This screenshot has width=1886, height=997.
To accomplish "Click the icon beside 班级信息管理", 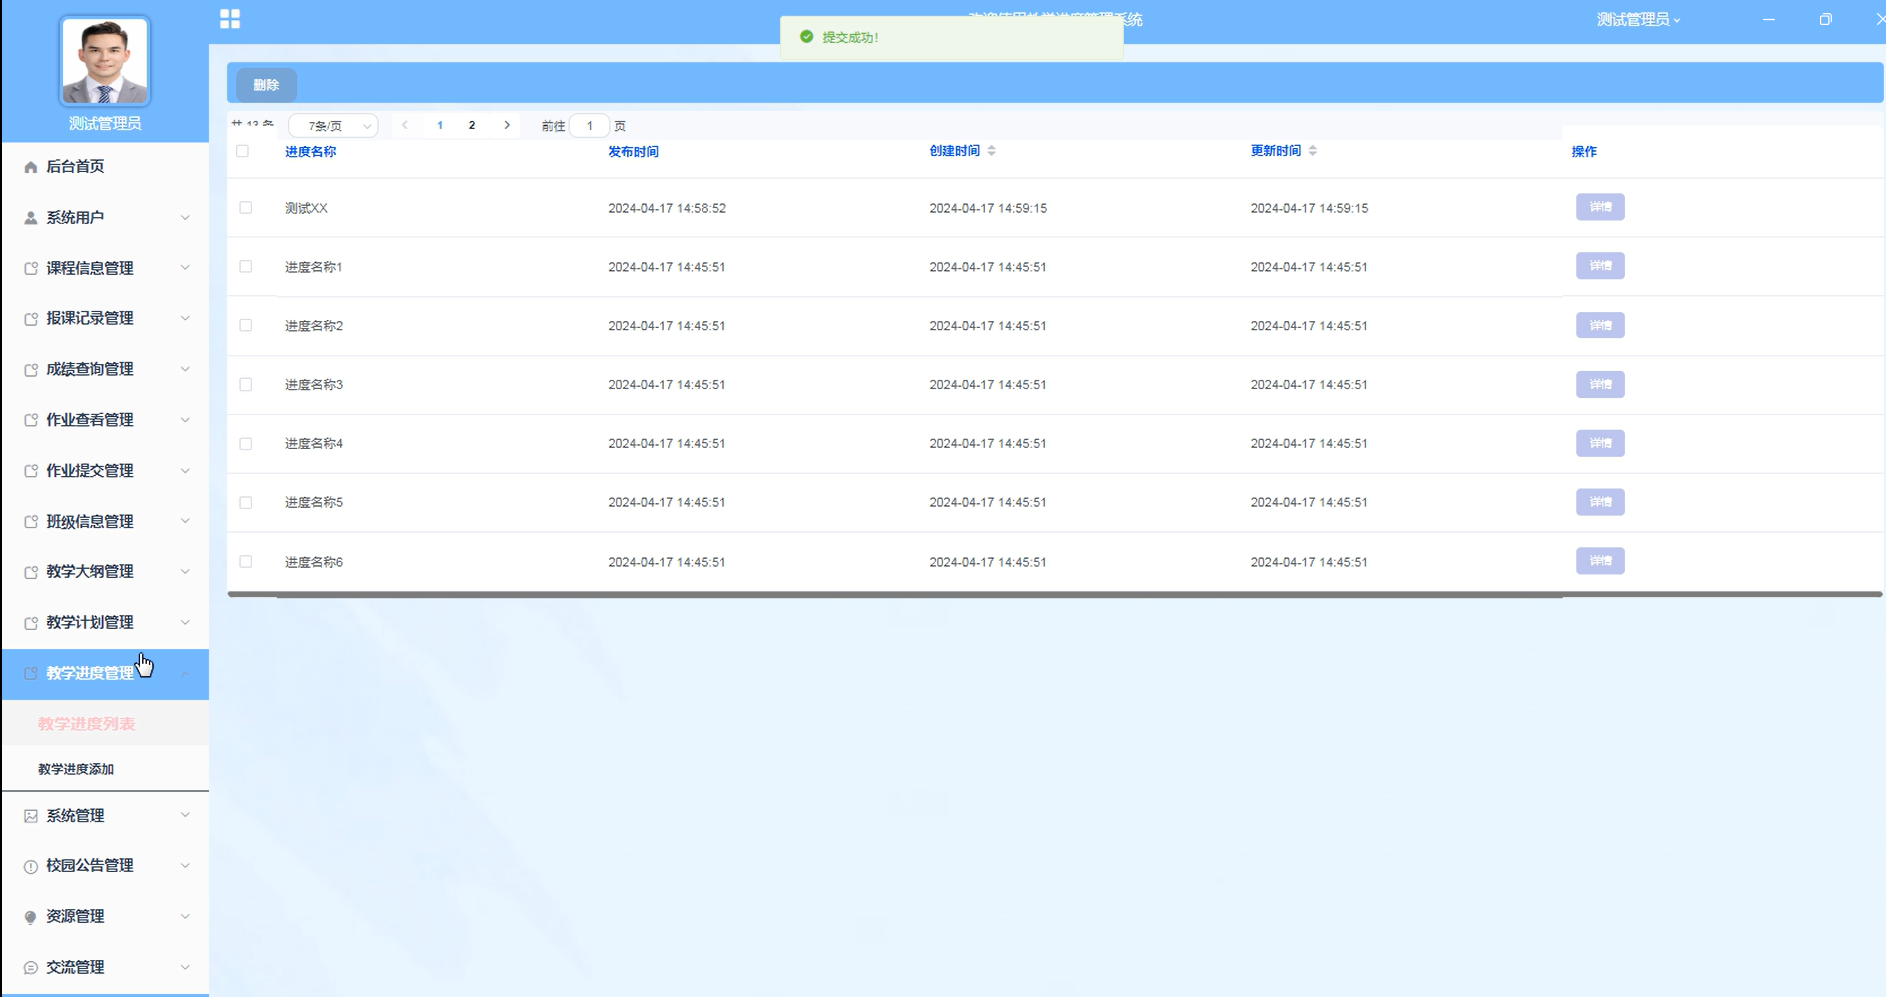I will pos(31,521).
